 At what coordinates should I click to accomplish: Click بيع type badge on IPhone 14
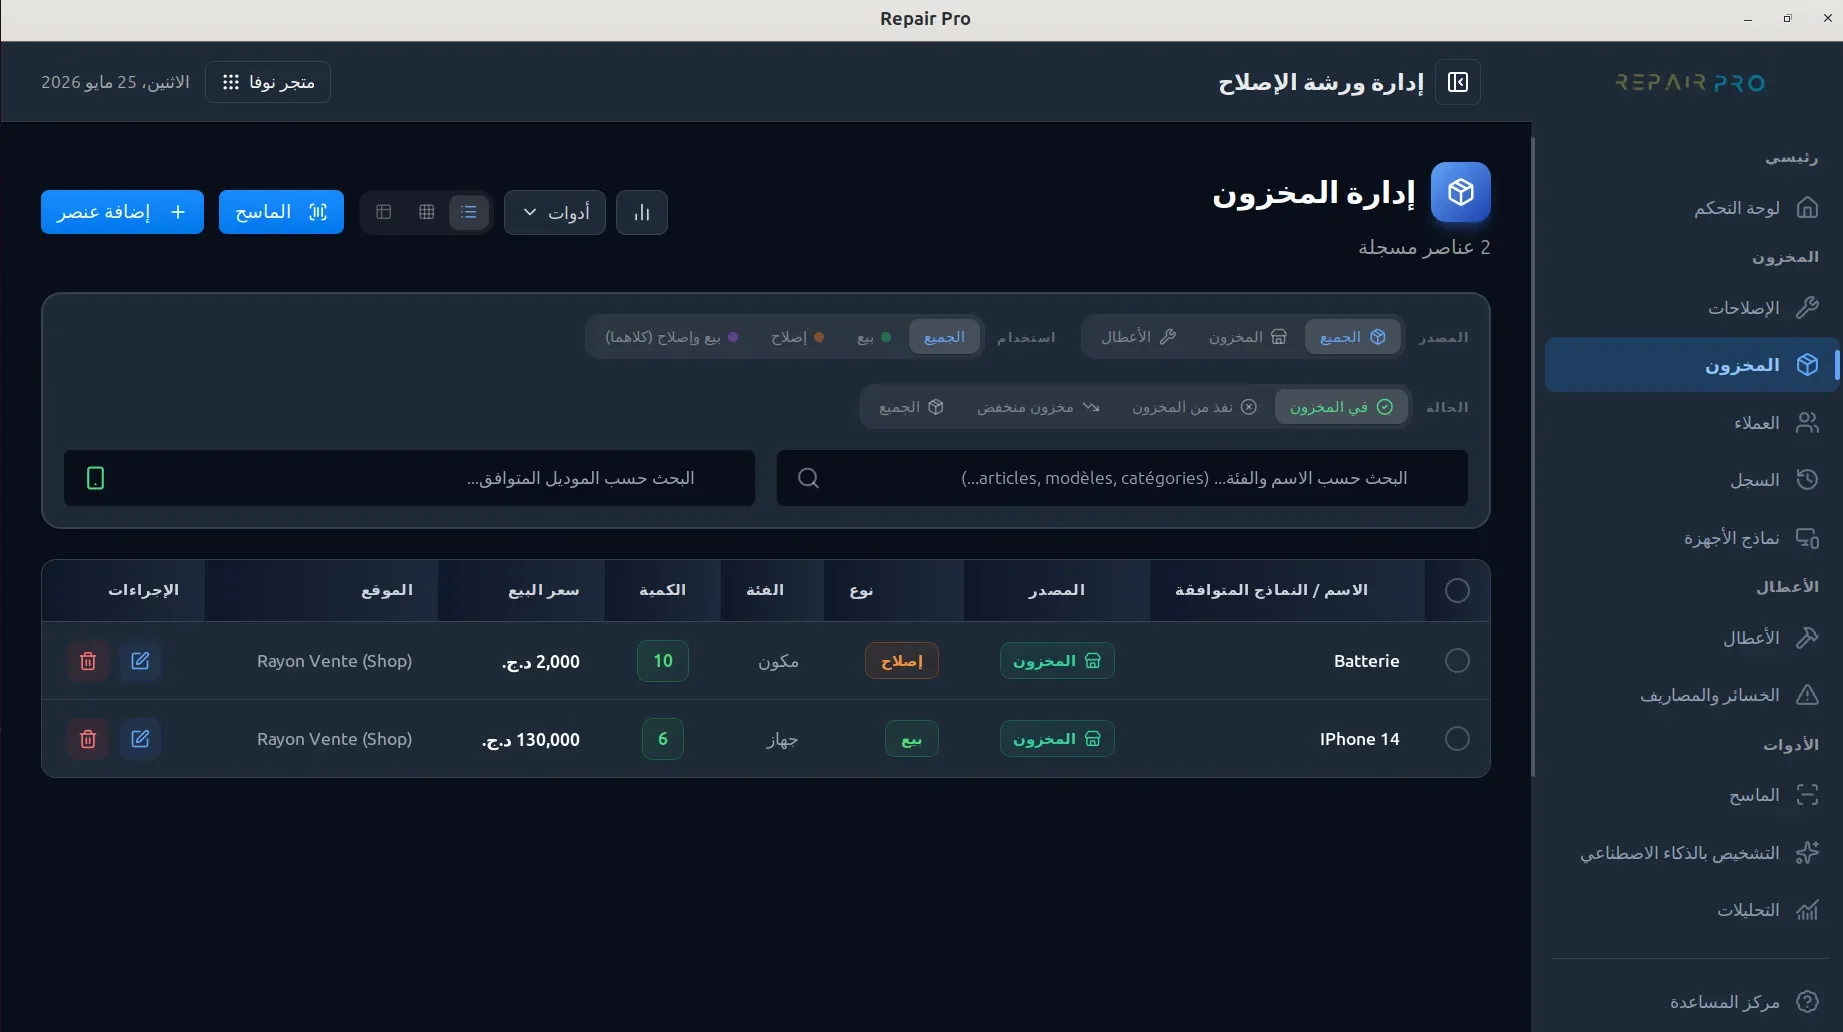pos(912,739)
